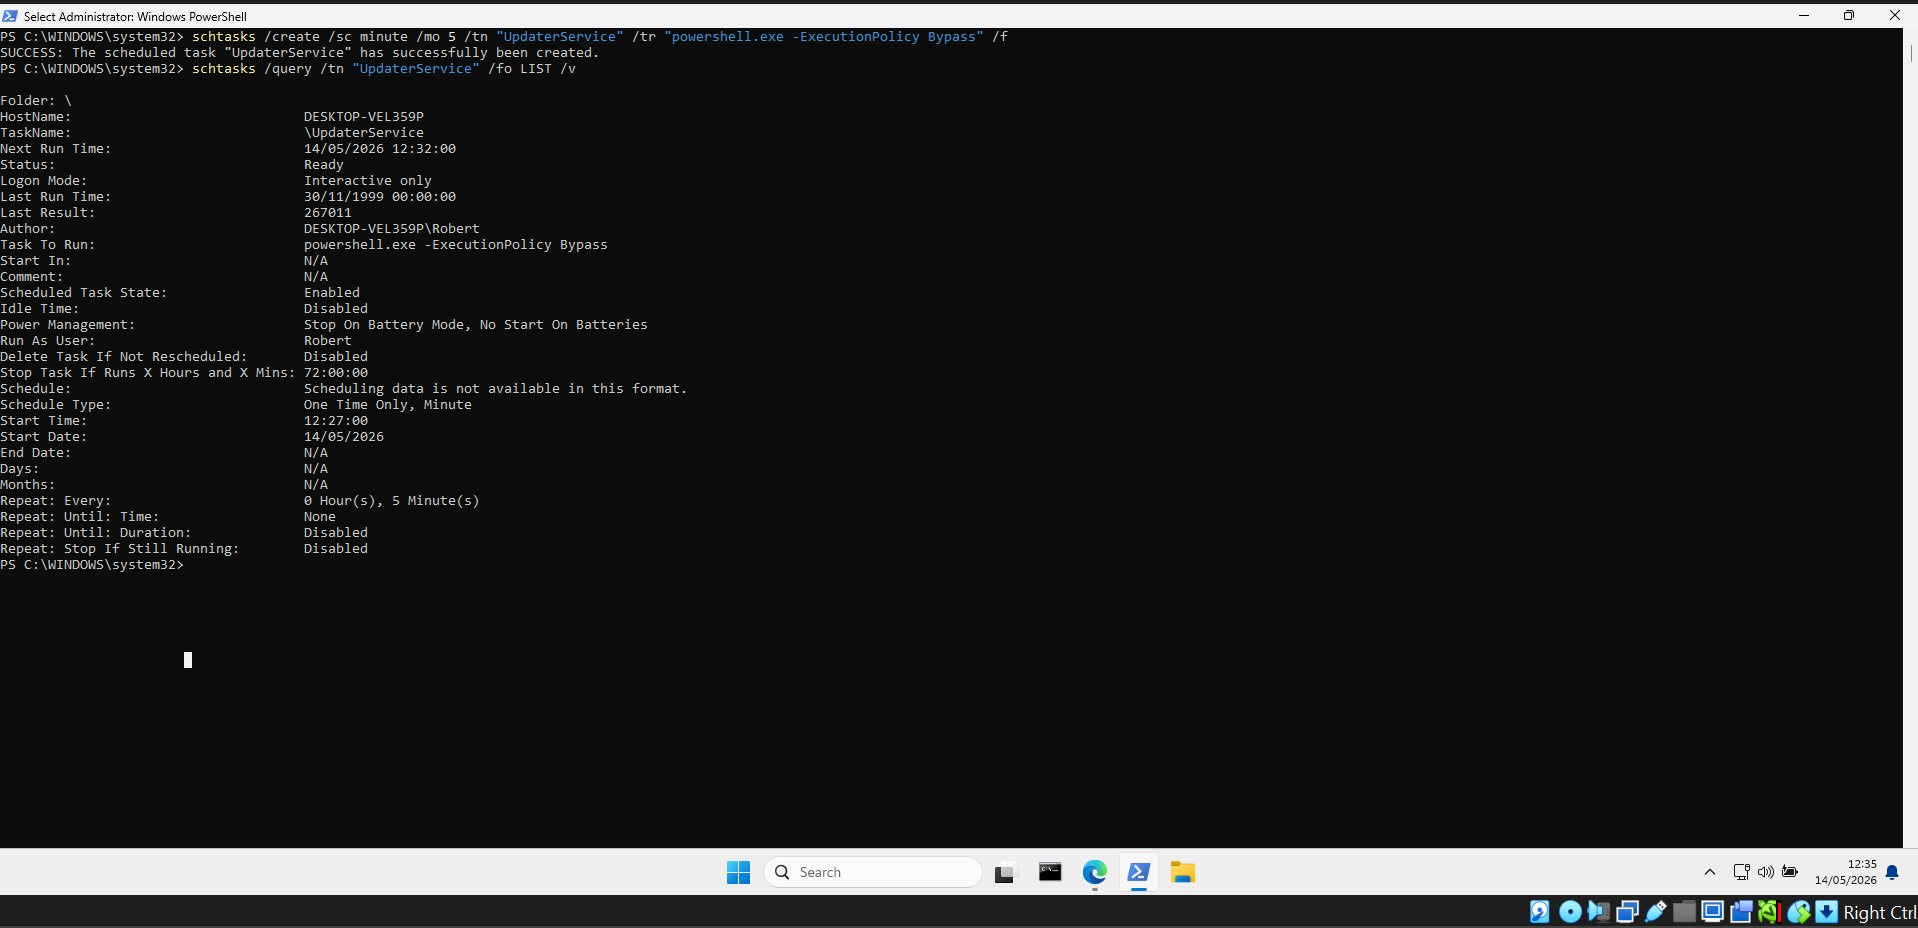The width and height of the screenshot is (1918, 928).
Task: Click the PowerShell title bar icon
Action: 10,16
